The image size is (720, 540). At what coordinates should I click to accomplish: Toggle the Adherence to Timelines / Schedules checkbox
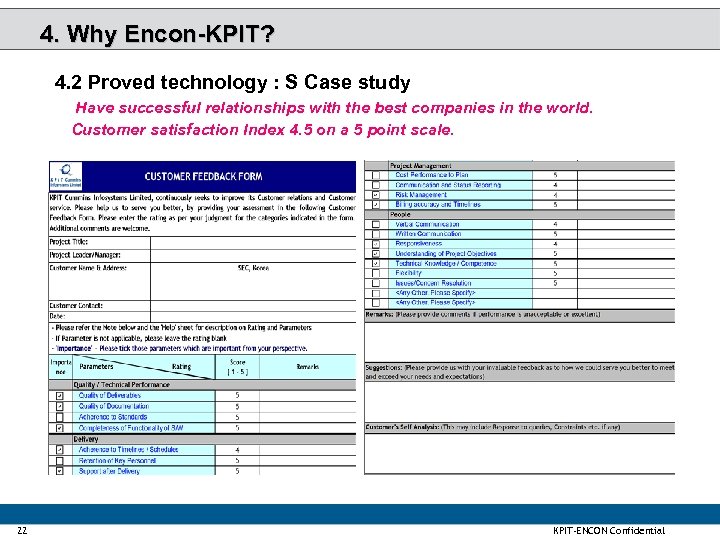pyautogui.click(x=60, y=450)
